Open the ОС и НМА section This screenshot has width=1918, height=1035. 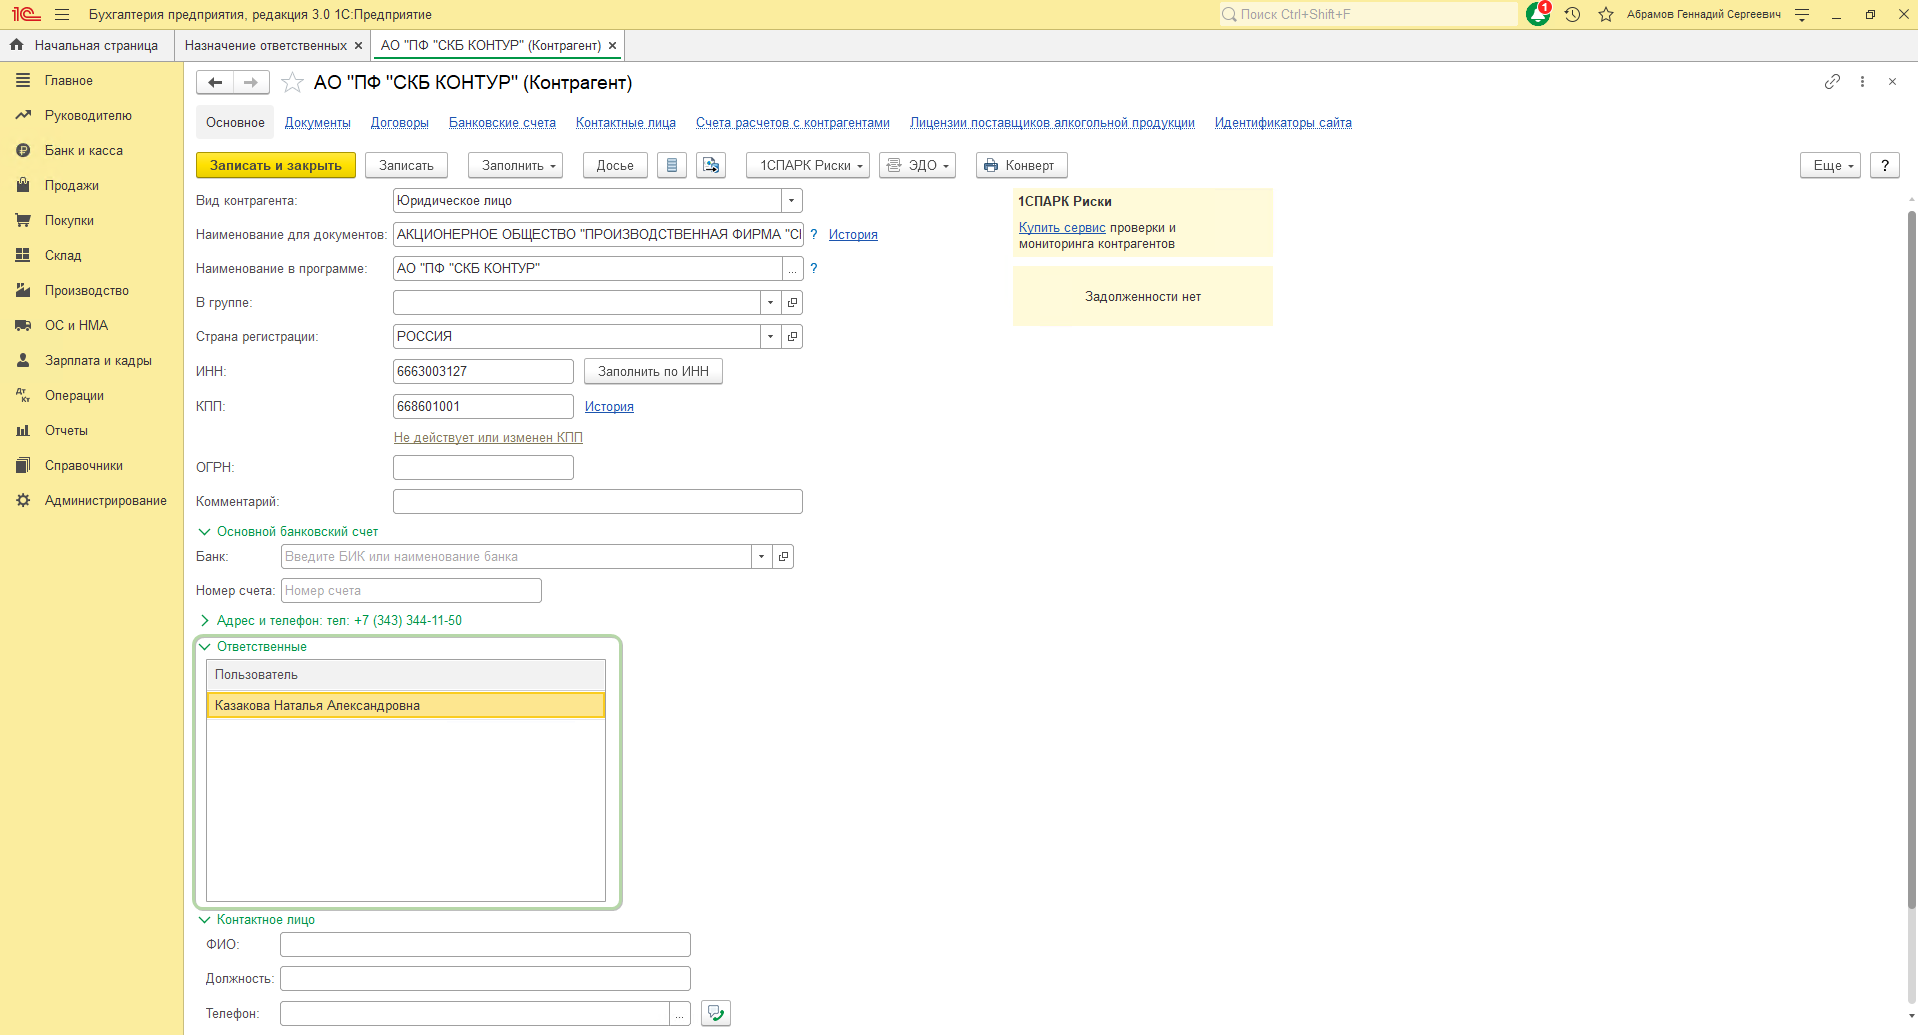tap(76, 326)
